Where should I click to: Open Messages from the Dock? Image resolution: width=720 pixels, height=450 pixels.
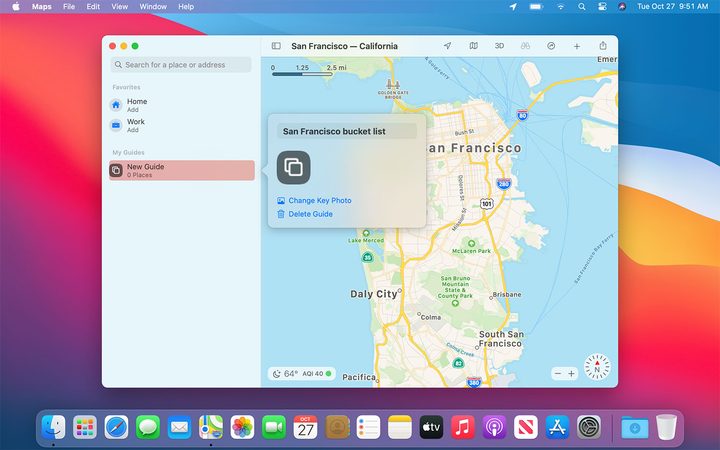(148, 427)
